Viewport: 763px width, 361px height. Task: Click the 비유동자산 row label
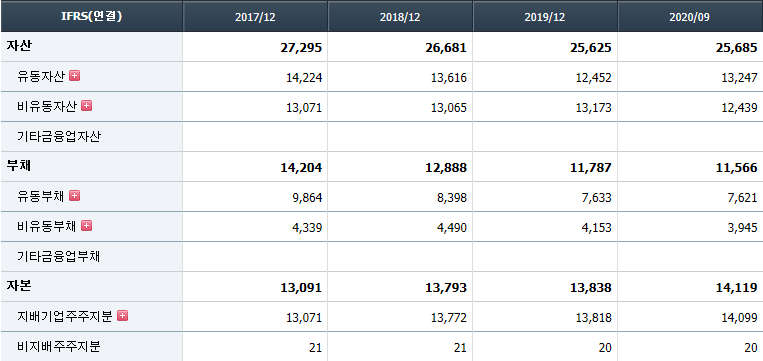coord(47,107)
